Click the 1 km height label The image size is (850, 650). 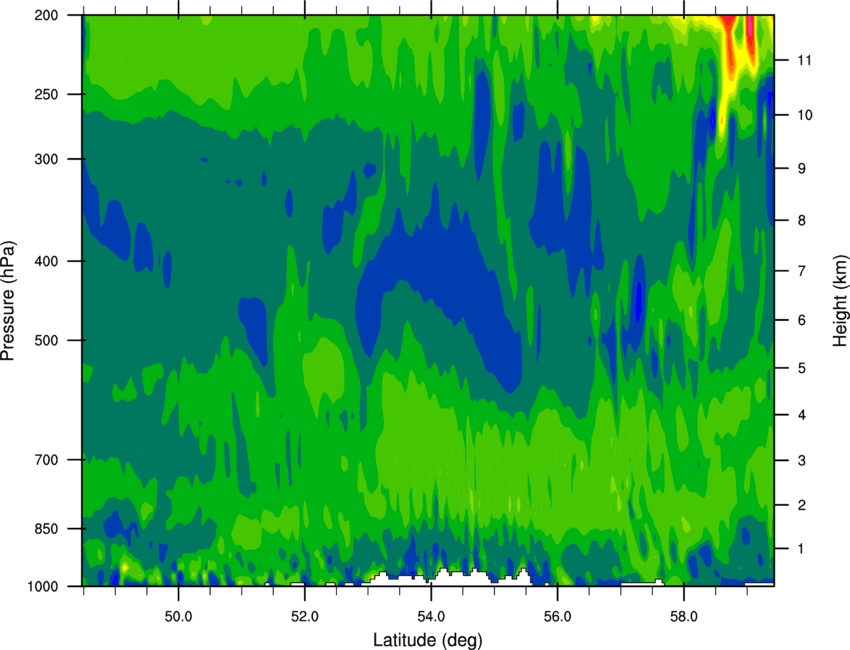click(x=801, y=549)
